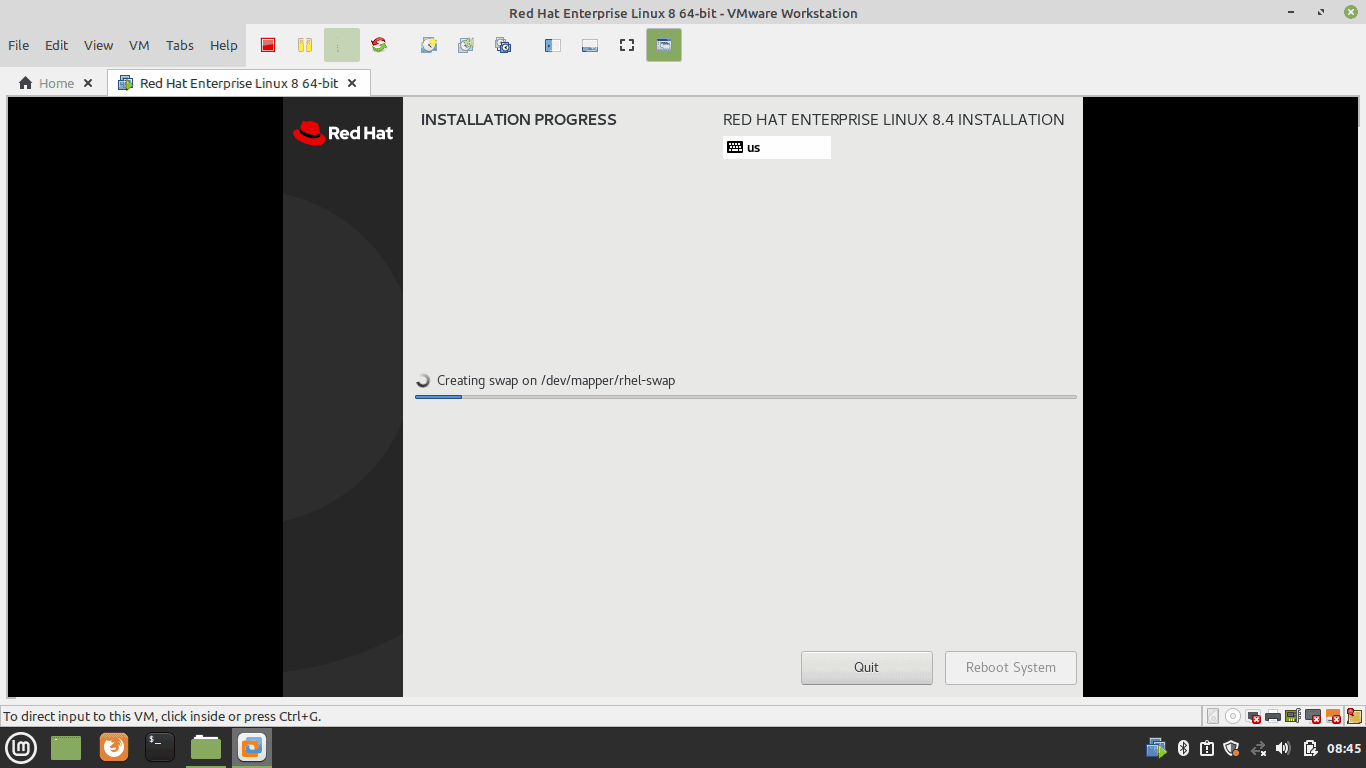Open Firefox from the taskbar
Screen dimensions: 1366x768
click(x=114, y=747)
